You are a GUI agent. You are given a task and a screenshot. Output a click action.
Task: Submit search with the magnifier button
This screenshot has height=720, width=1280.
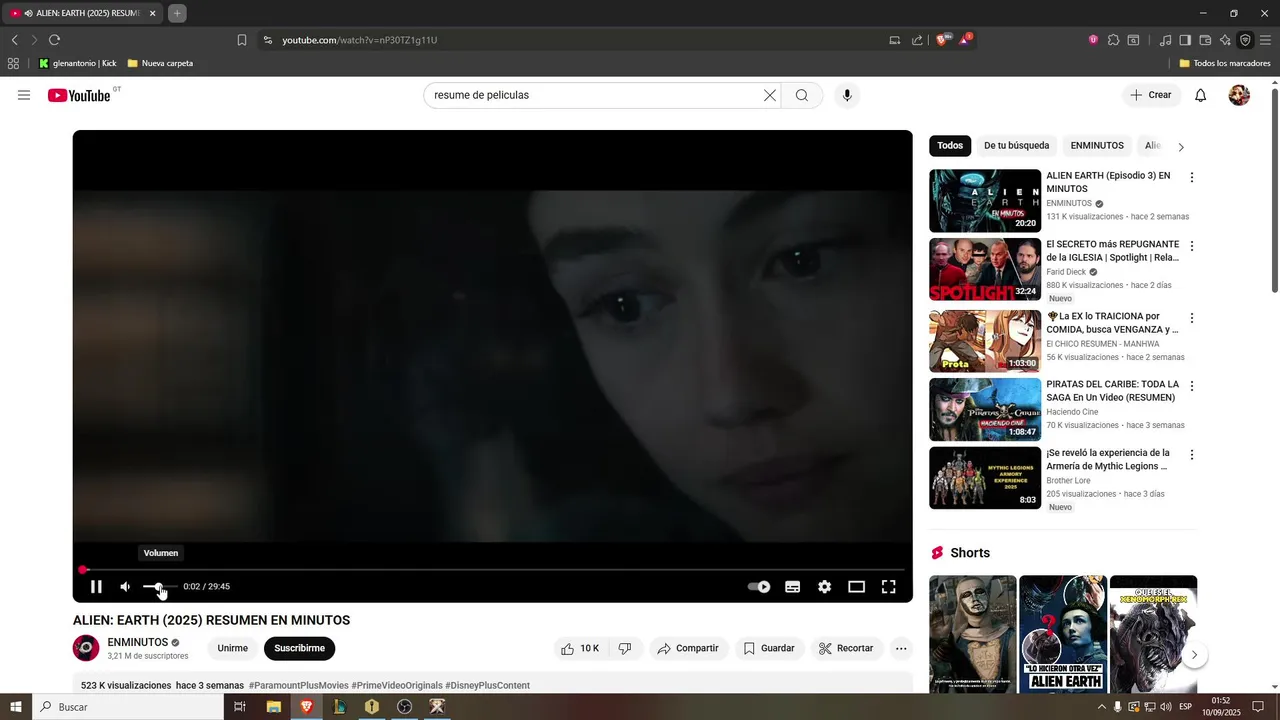pos(802,95)
